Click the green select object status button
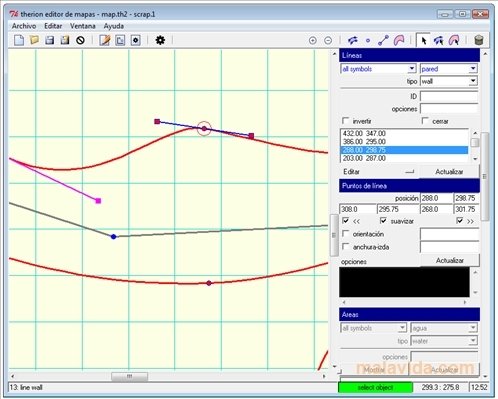 coord(375,387)
